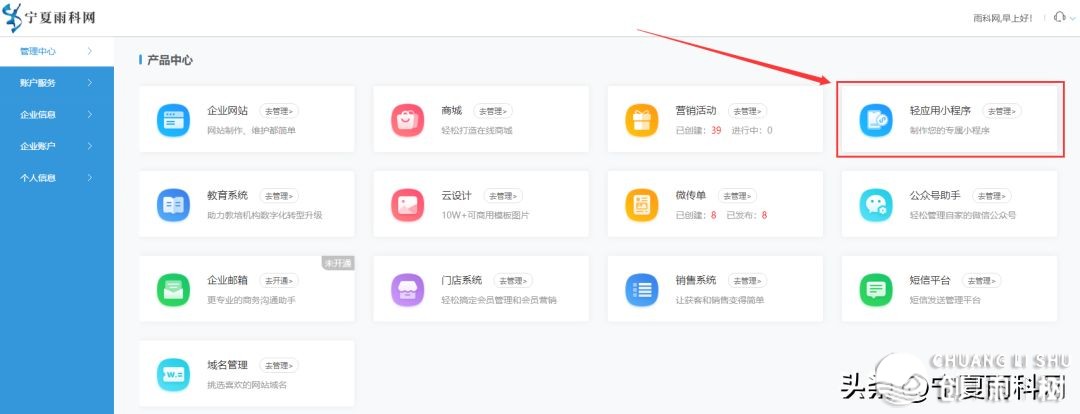Screen dimensions: 1080x414
Task: Select the 公众号助手 chat icon
Action: 876,205
